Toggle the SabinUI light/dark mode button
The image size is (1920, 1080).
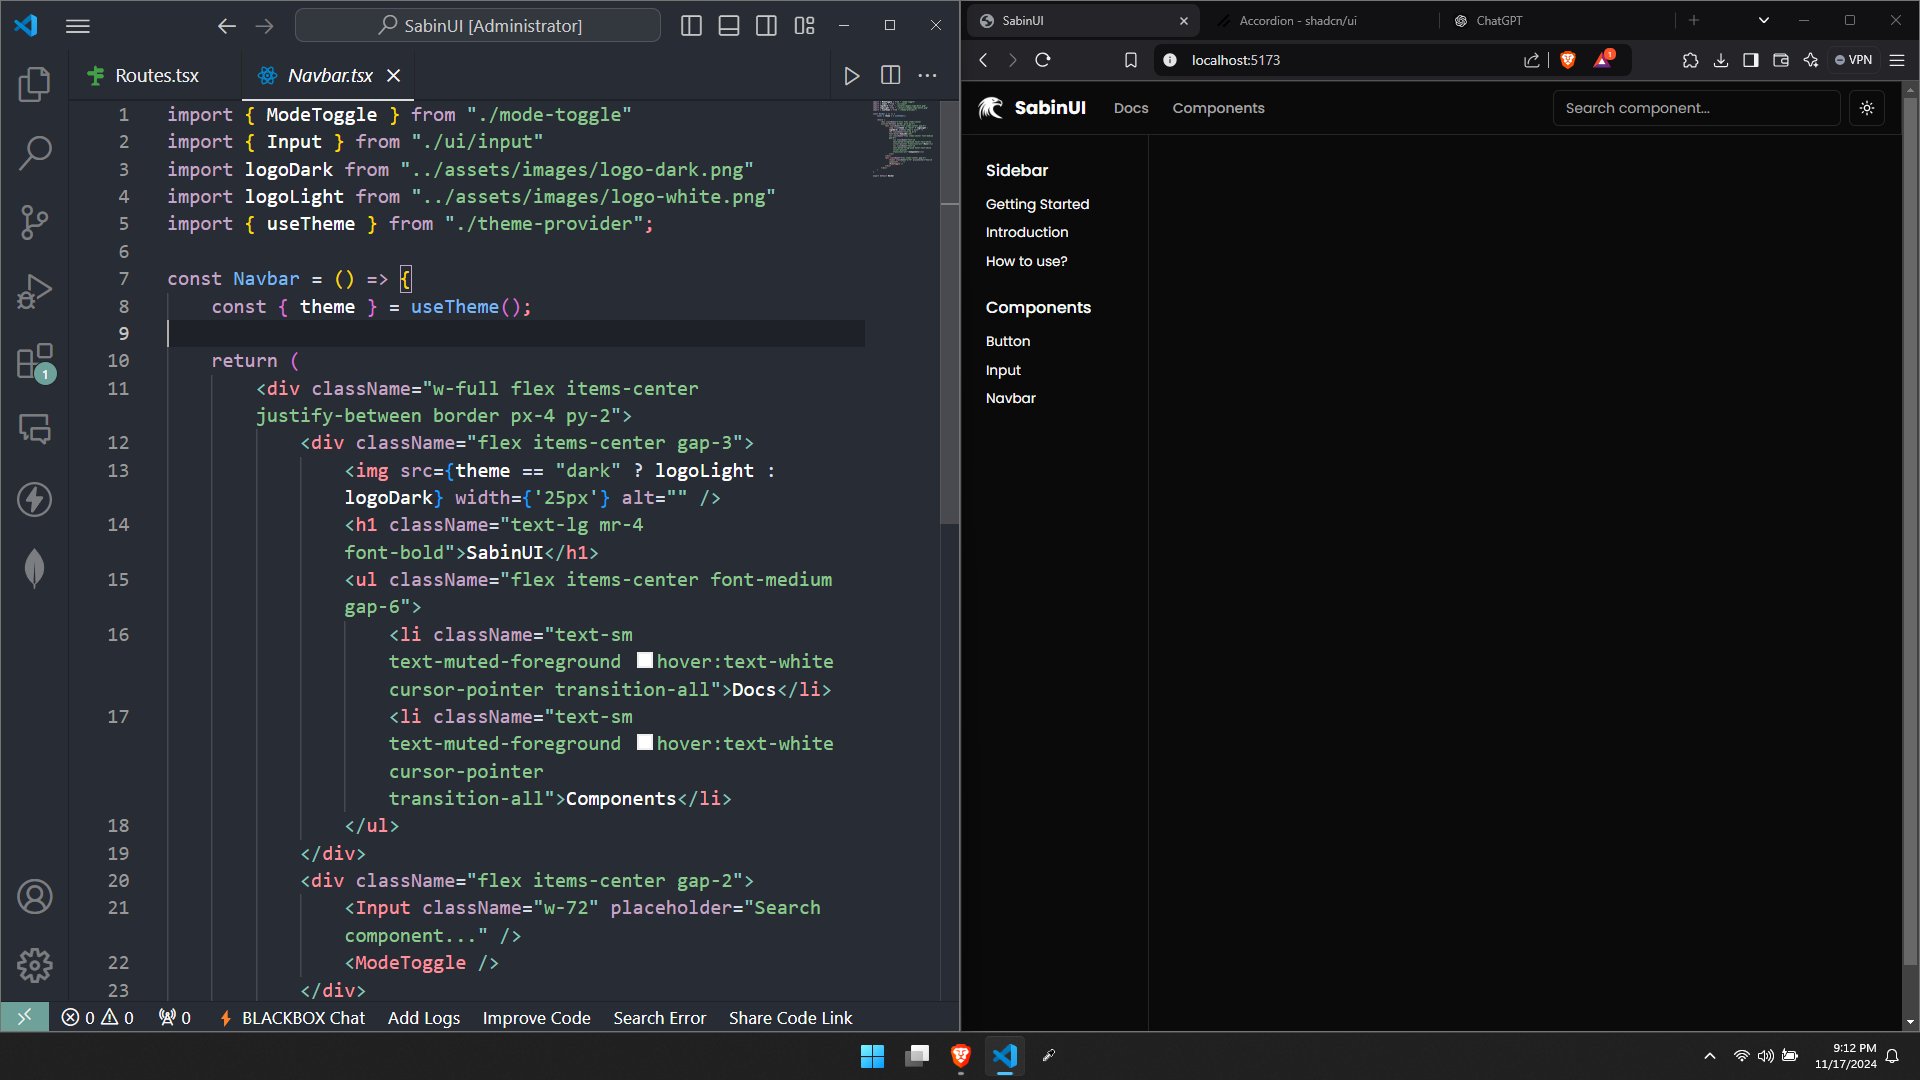tap(1866, 108)
